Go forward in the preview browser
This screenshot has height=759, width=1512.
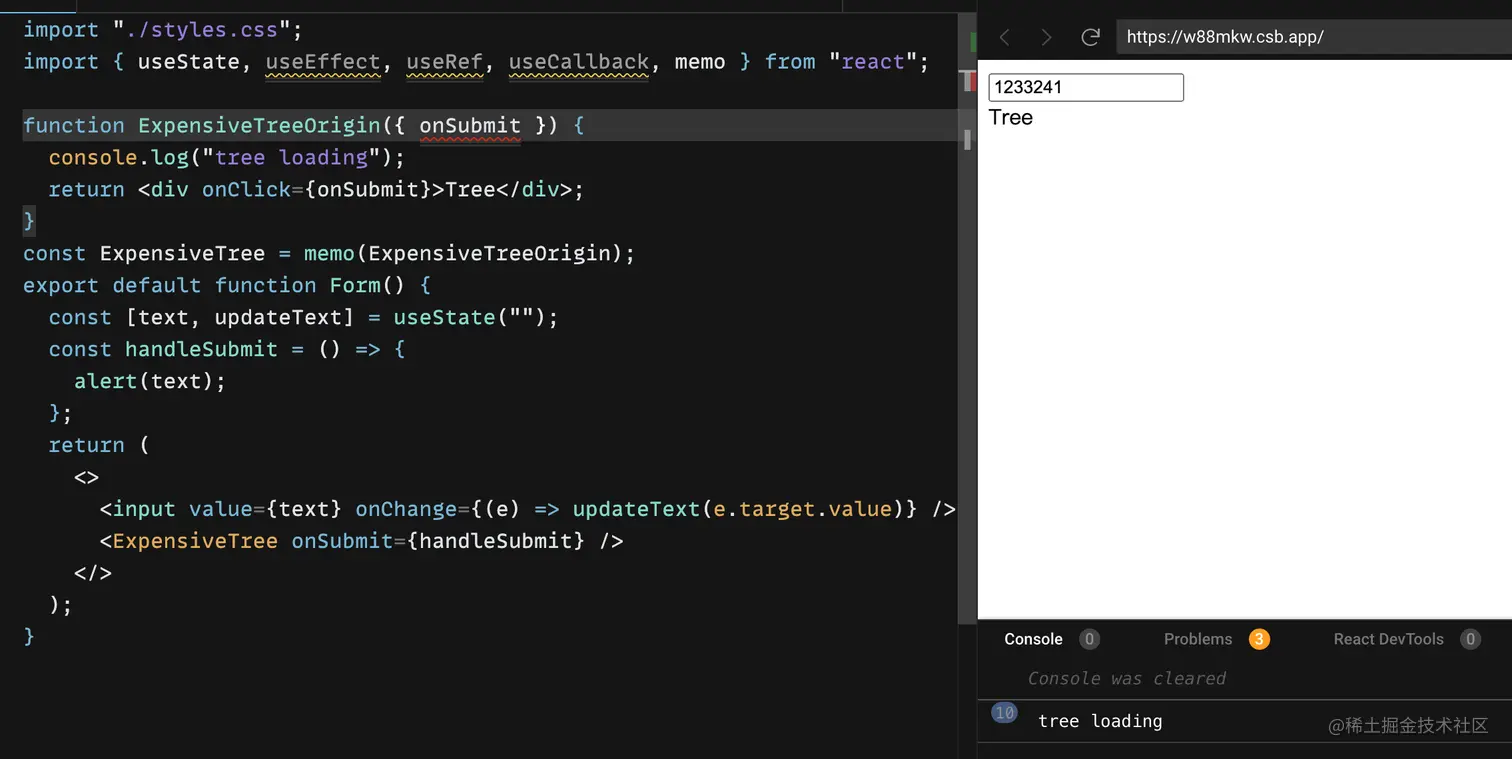click(1046, 37)
